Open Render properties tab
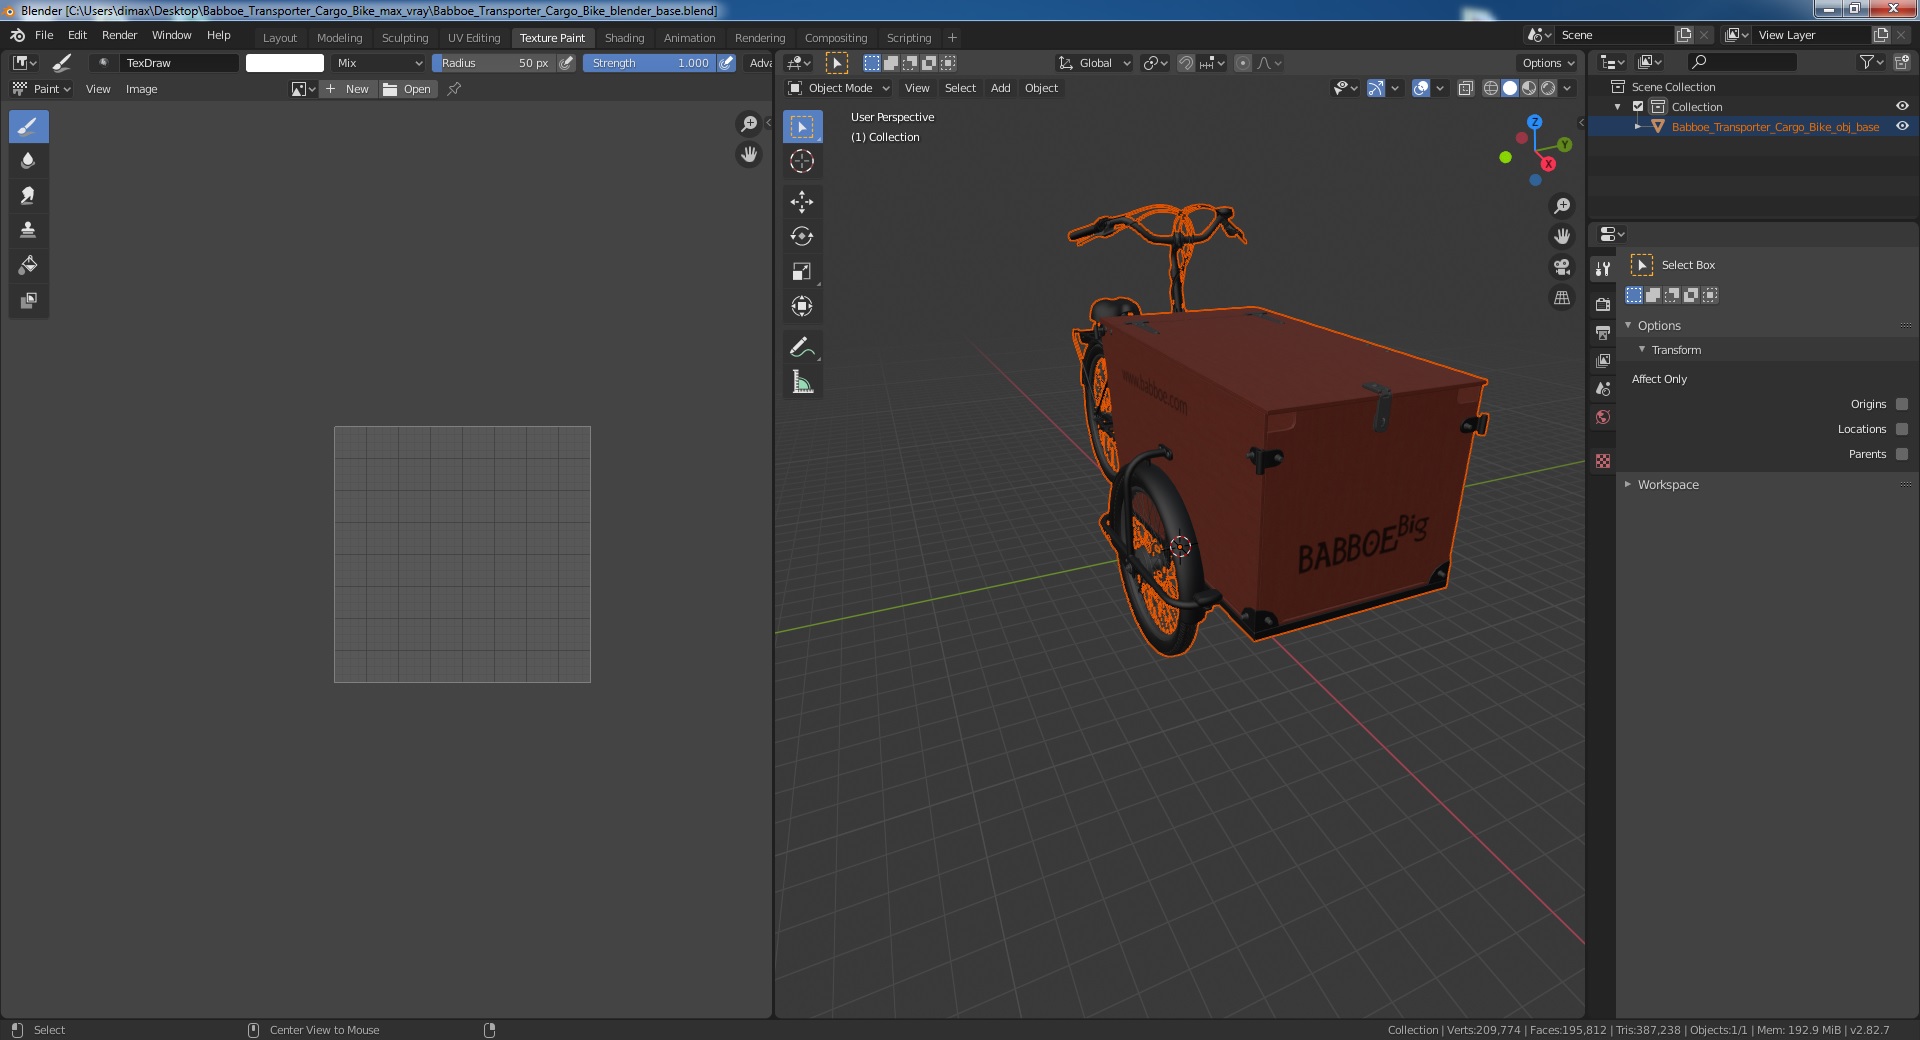 1603,304
